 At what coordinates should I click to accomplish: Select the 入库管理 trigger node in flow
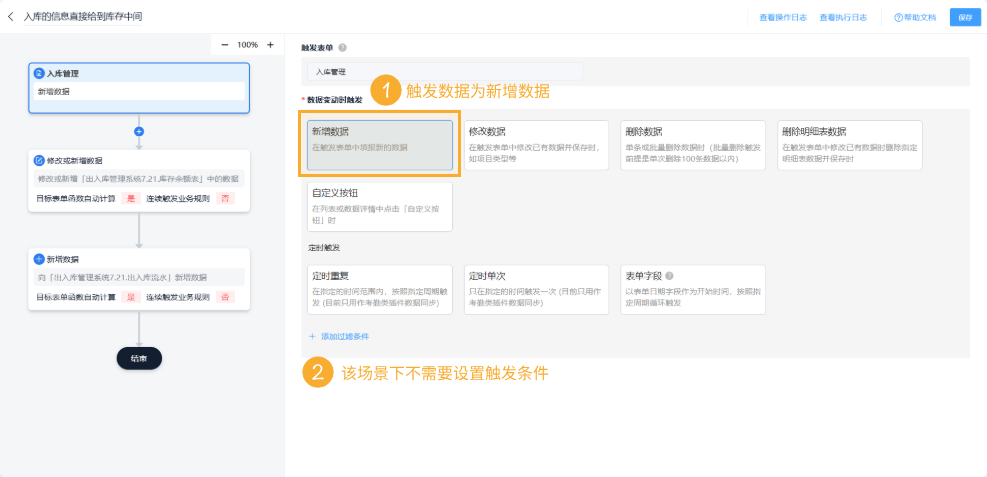[x=139, y=83]
